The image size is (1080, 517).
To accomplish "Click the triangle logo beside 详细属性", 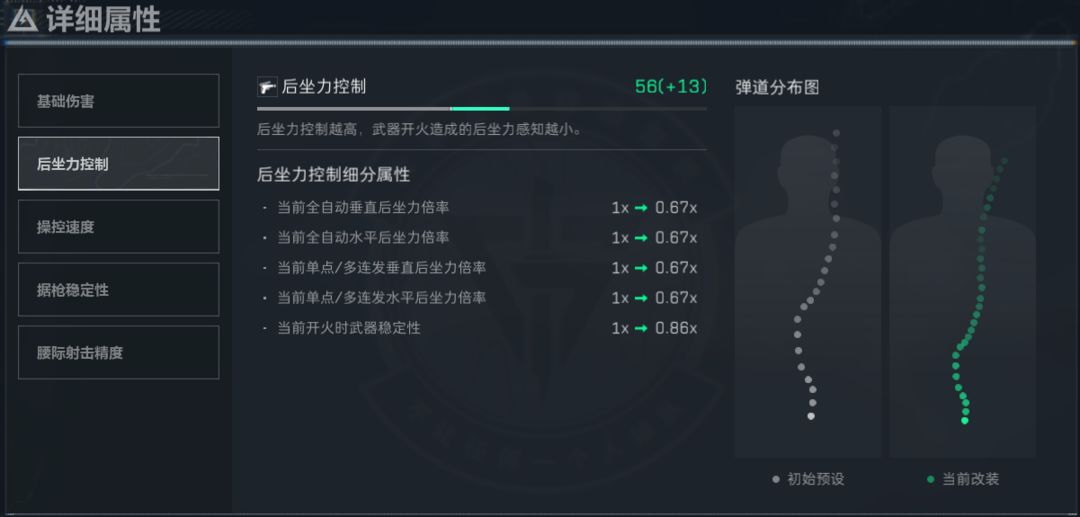I will (23, 19).
